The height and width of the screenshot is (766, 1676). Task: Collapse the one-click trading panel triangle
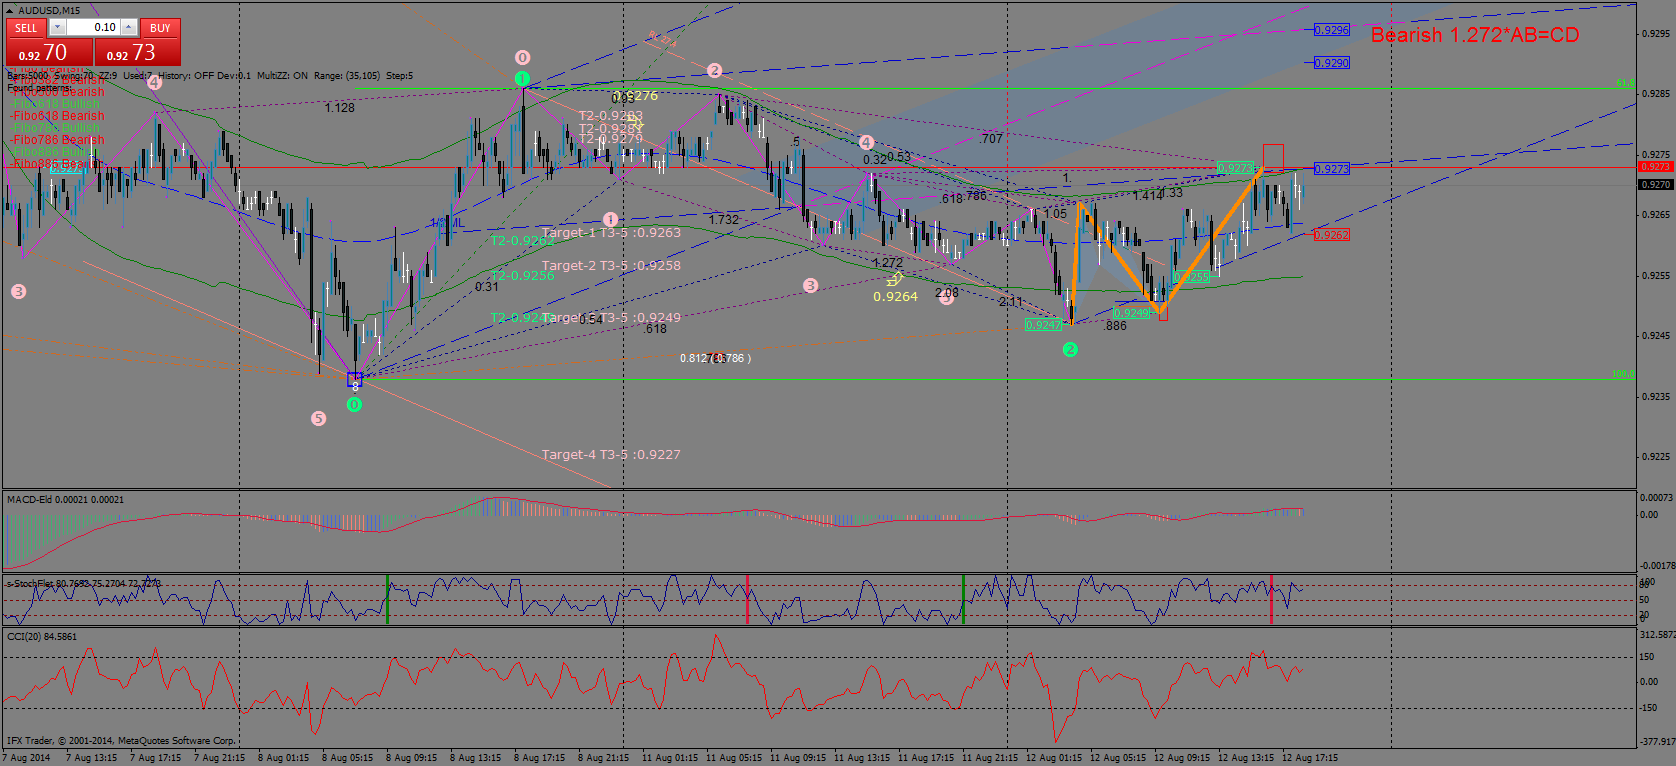click(x=11, y=10)
